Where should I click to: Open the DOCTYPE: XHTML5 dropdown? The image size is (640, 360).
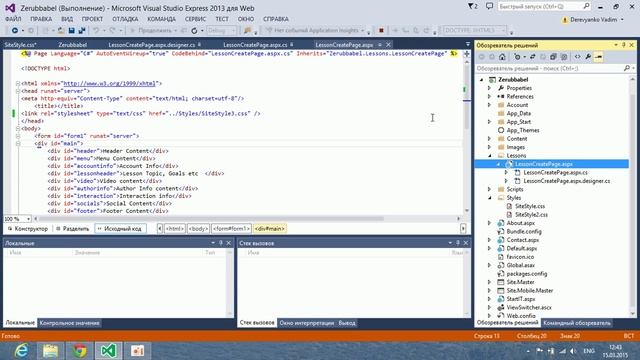click(x=474, y=30)
